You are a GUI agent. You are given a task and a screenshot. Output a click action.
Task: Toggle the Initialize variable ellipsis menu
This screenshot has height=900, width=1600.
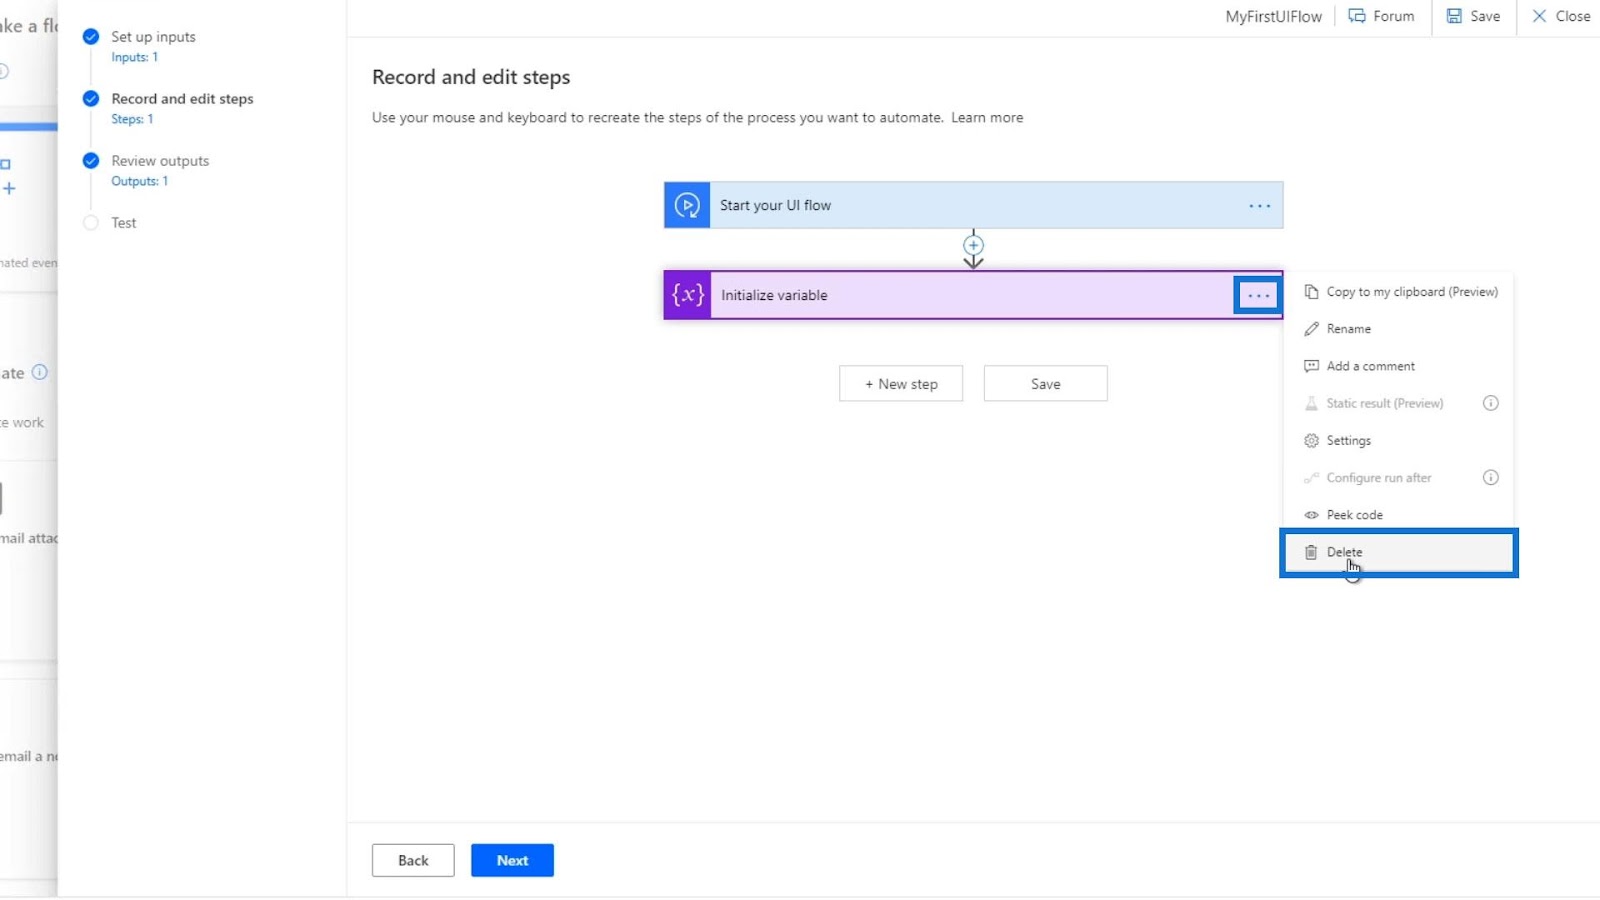coord(1258,296)
